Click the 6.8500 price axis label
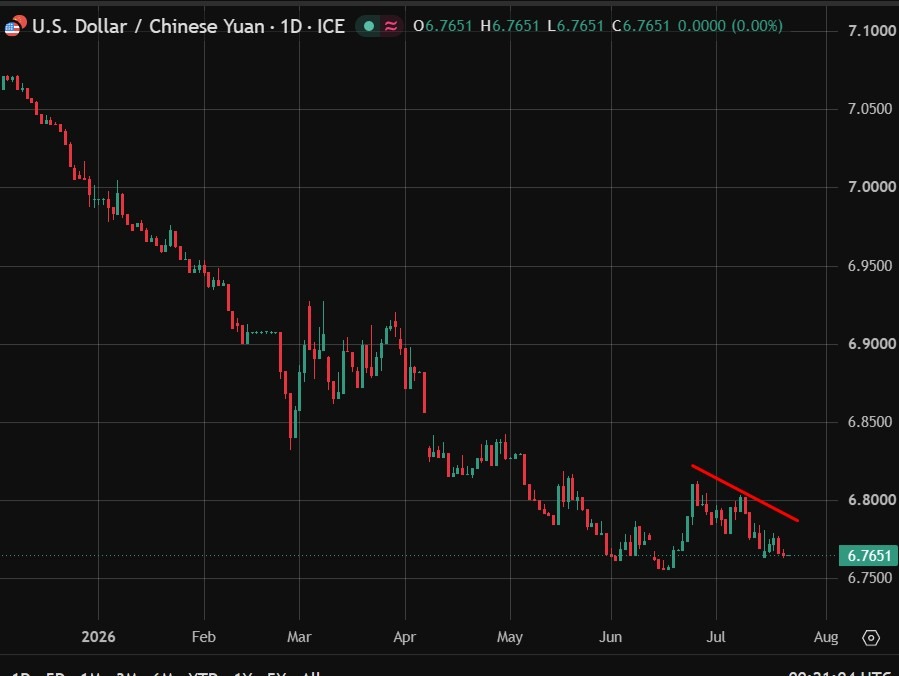 (x=870, y=422)
